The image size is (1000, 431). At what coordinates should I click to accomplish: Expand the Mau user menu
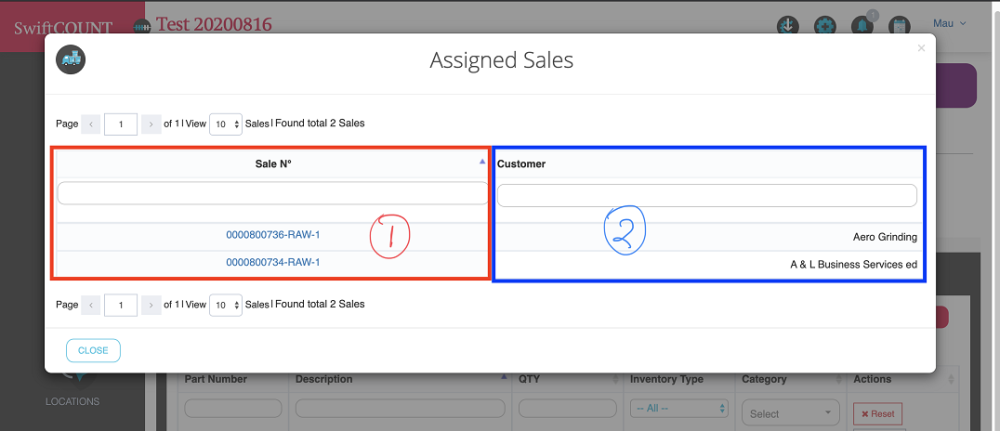pos(949,23)
